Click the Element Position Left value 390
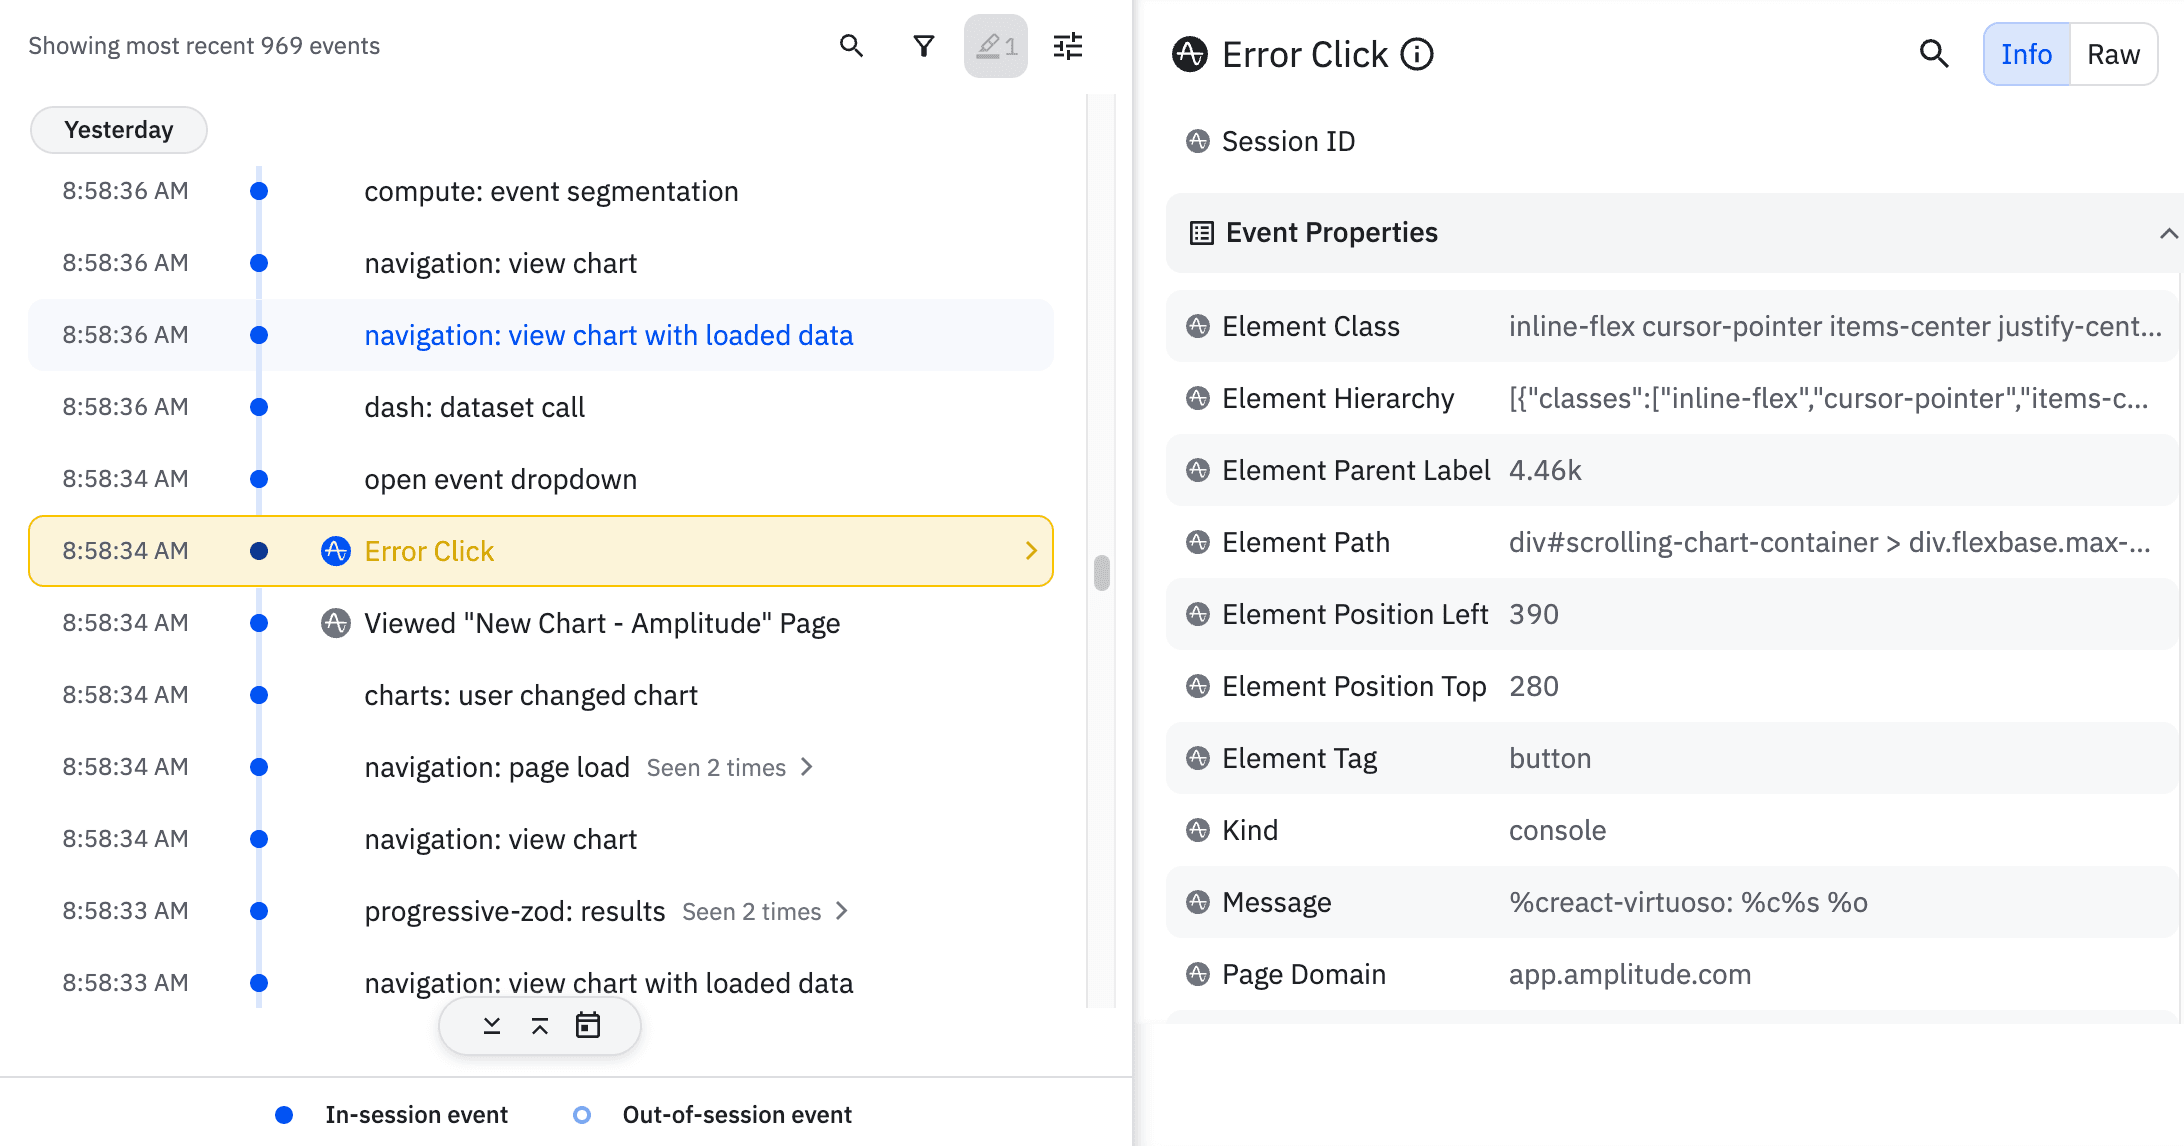This screenshot has height=1146, width=2184. [1534, 614]
